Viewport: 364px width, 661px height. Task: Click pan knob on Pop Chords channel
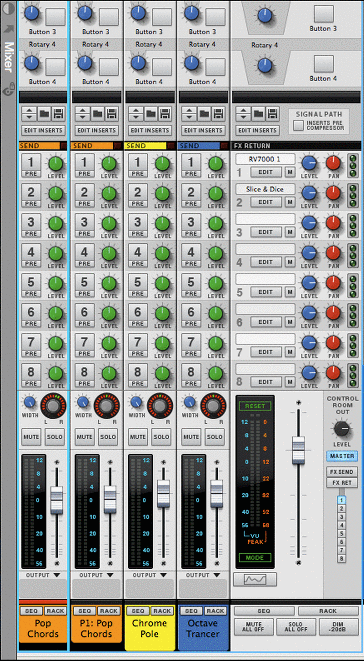tap(53, 406)
